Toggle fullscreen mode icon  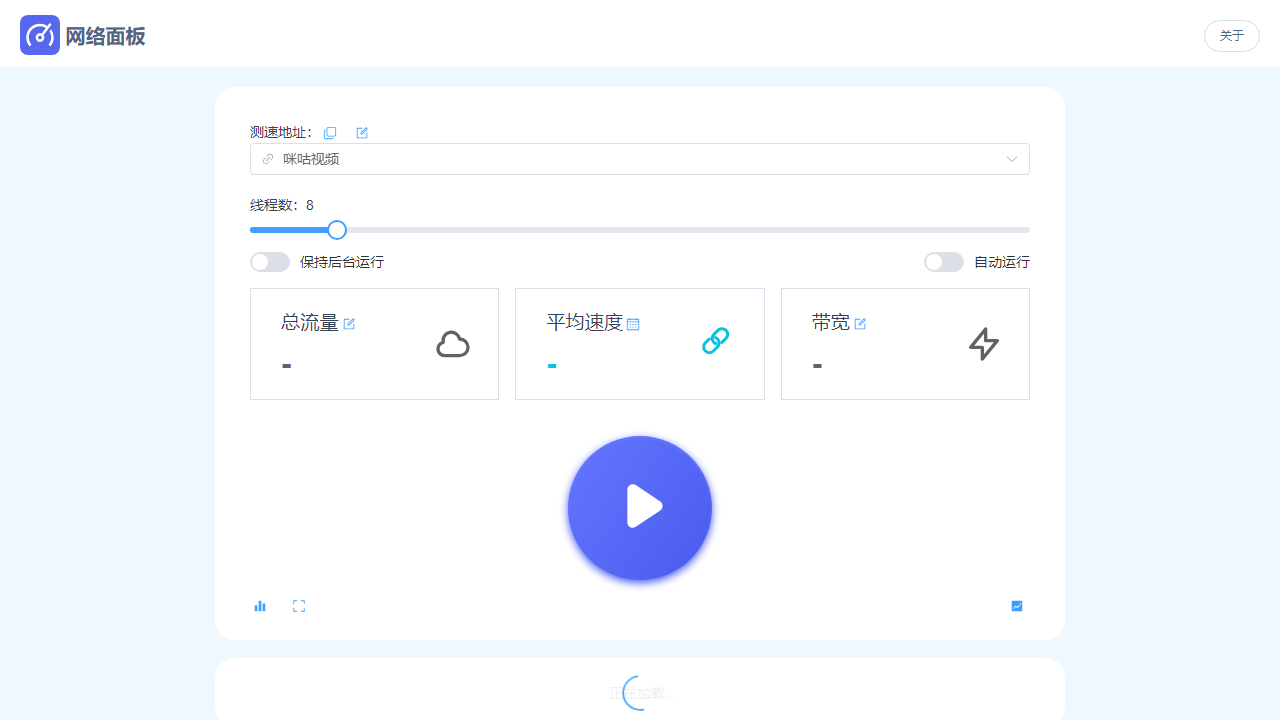(299, 606)
